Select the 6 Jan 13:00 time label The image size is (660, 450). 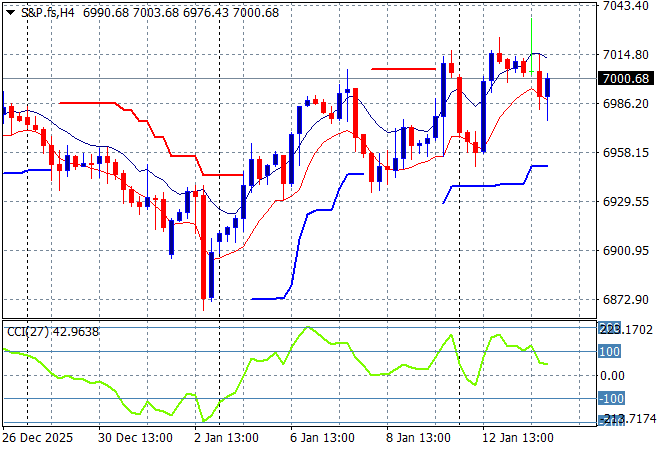323,438
